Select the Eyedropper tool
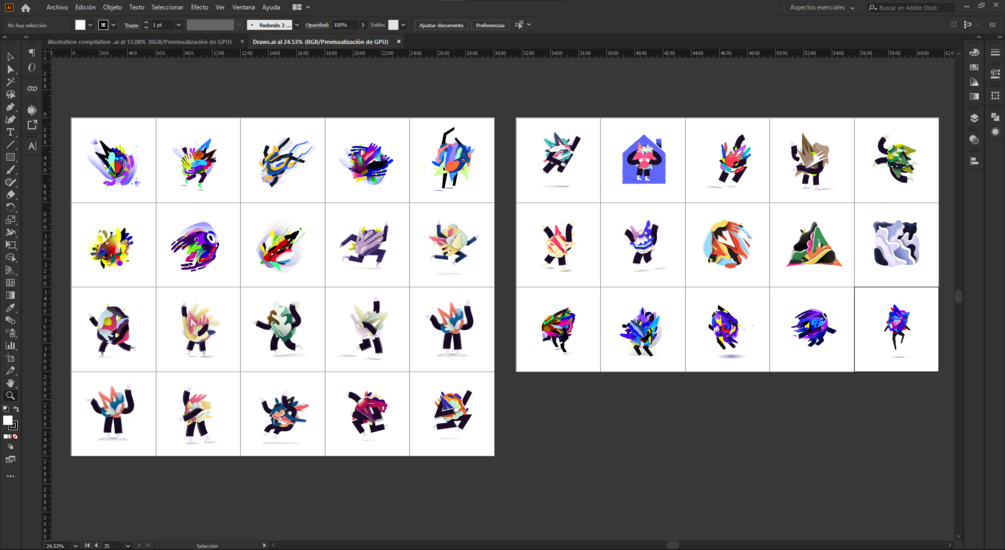 (x=10, y=308)
